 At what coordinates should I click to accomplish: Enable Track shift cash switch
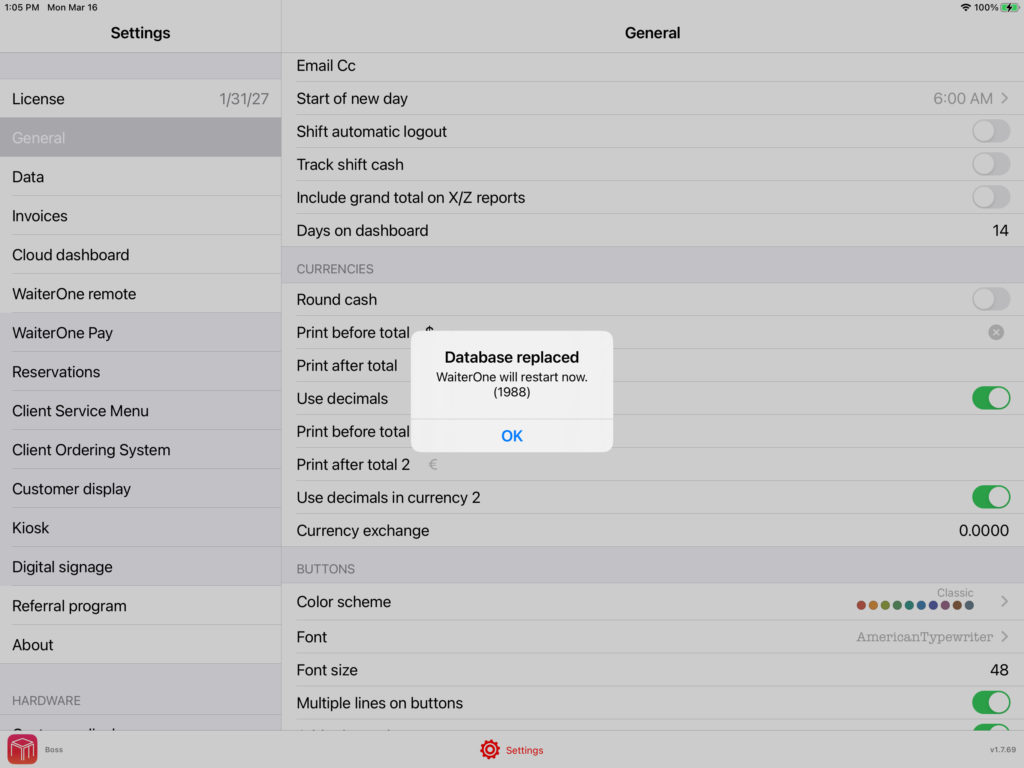[990, 164]
